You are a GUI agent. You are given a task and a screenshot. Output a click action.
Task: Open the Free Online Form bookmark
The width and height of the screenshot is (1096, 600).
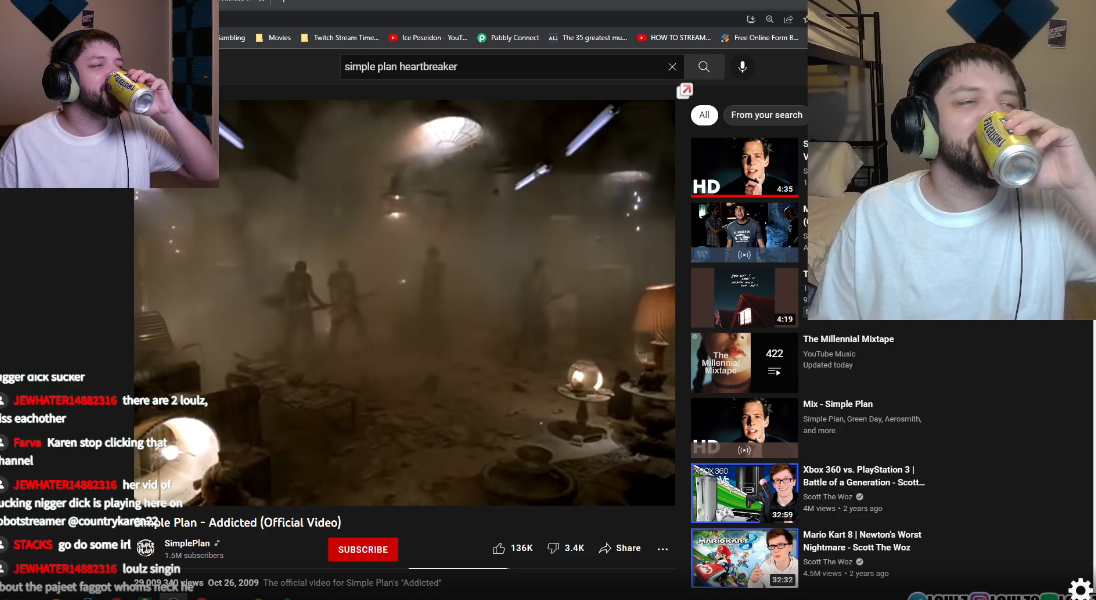760,38
